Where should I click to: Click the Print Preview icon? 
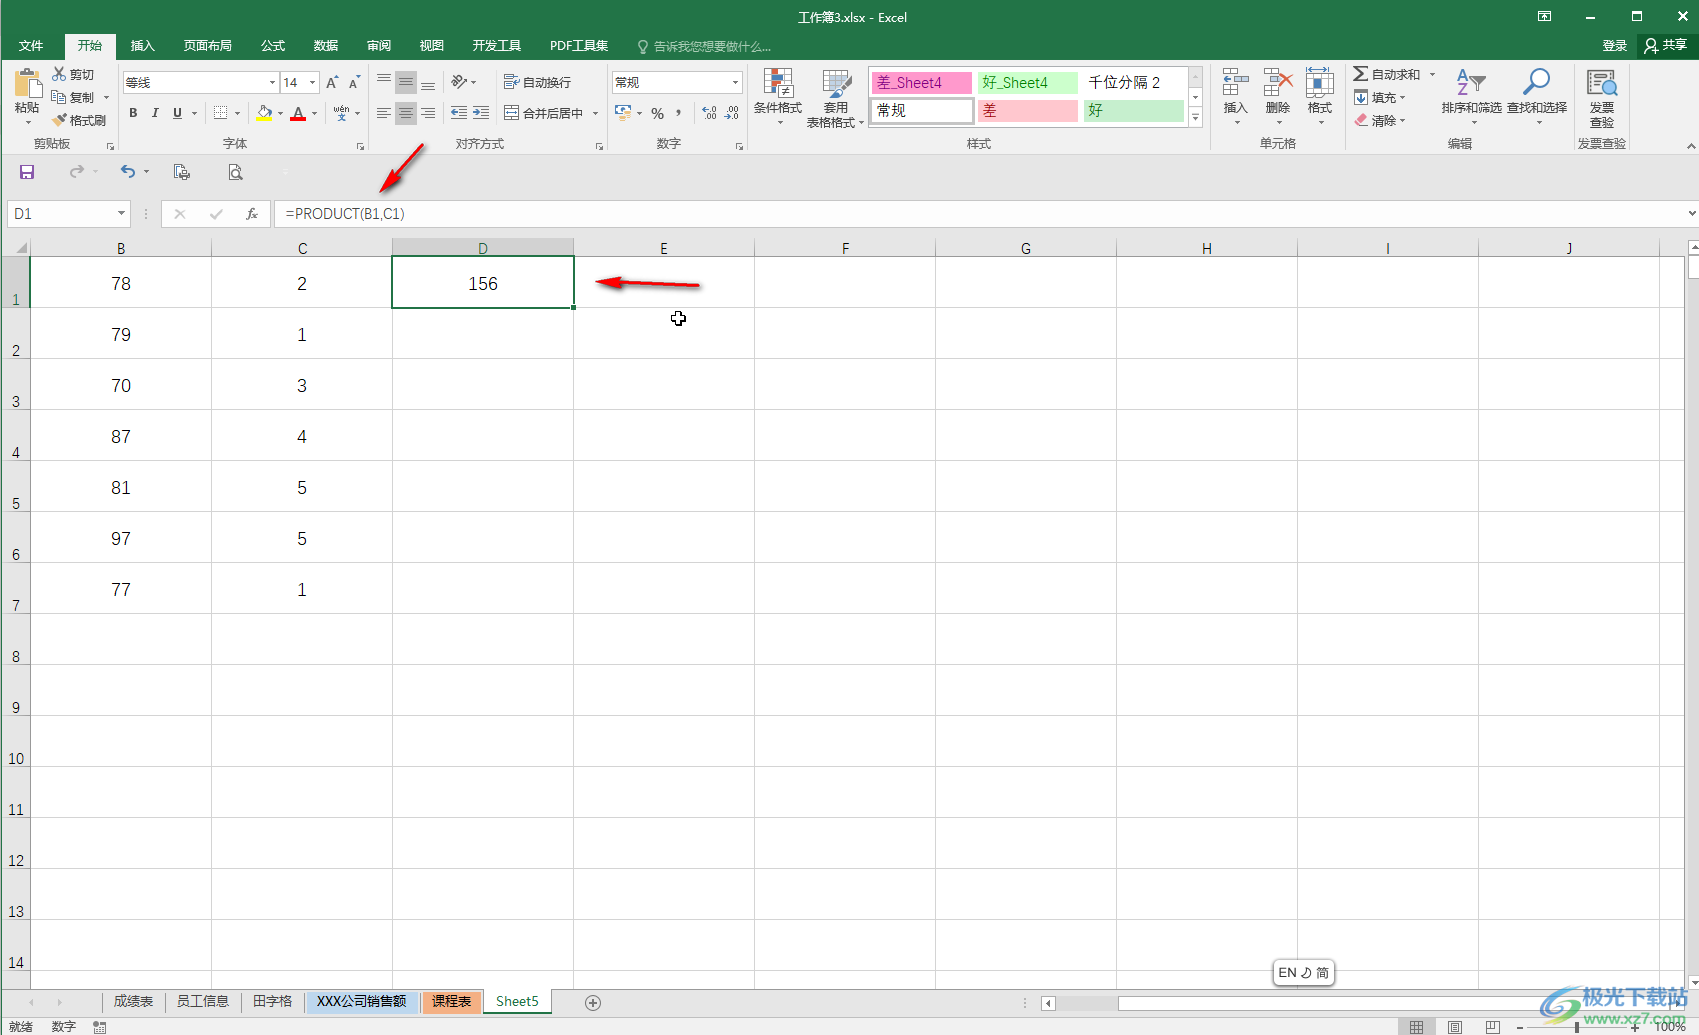[235, 172]
